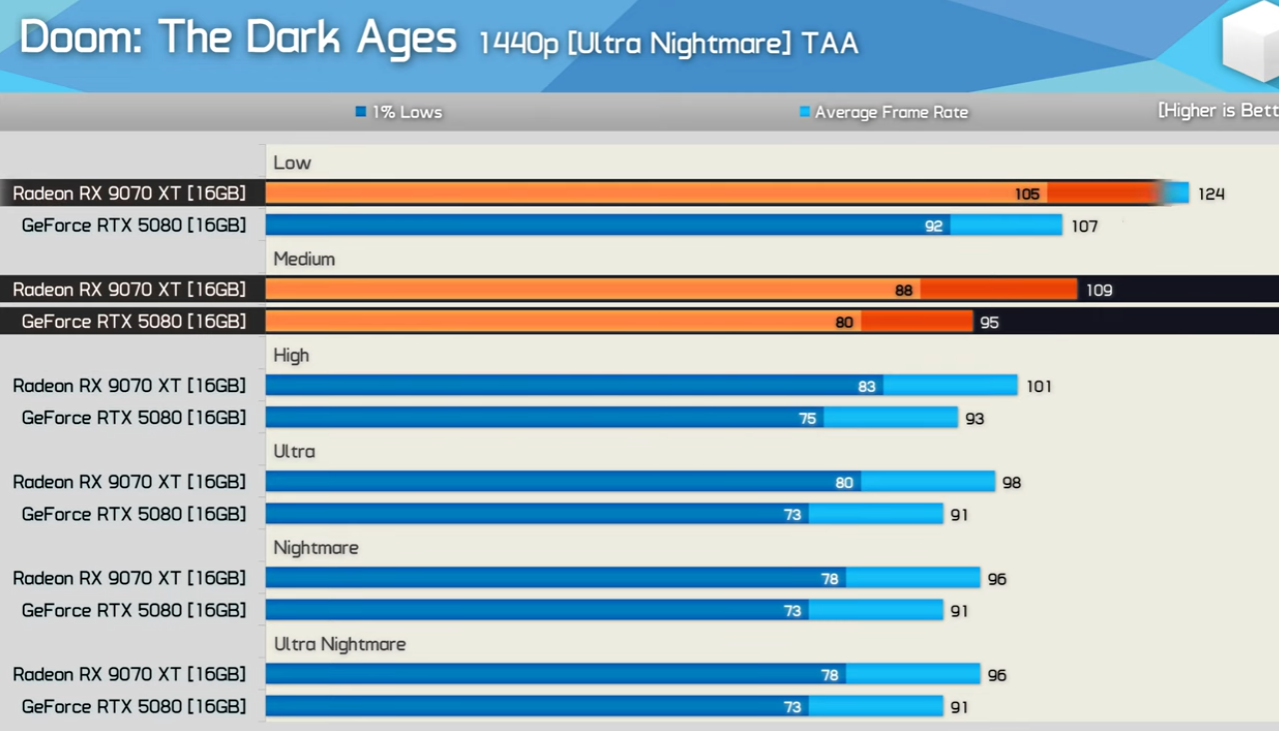Select the "Doom: The Dark Ages" title
Viewport: 1279px width, 731px height.
point(238,40)
